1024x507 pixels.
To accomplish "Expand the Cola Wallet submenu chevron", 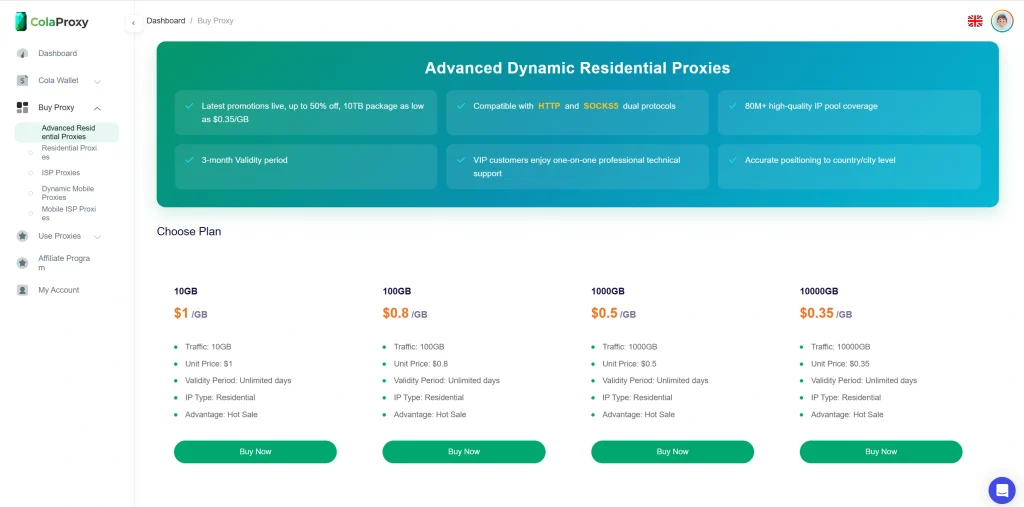I will coord(97,81).
